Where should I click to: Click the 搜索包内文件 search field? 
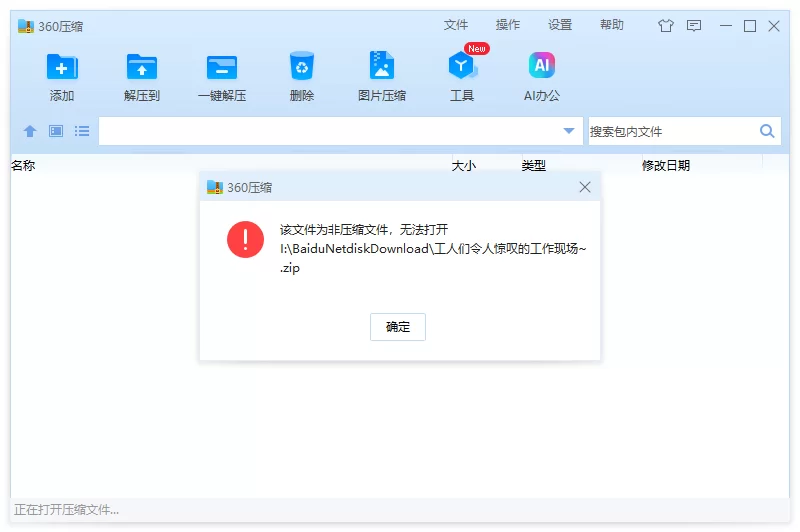coord(670,131)
